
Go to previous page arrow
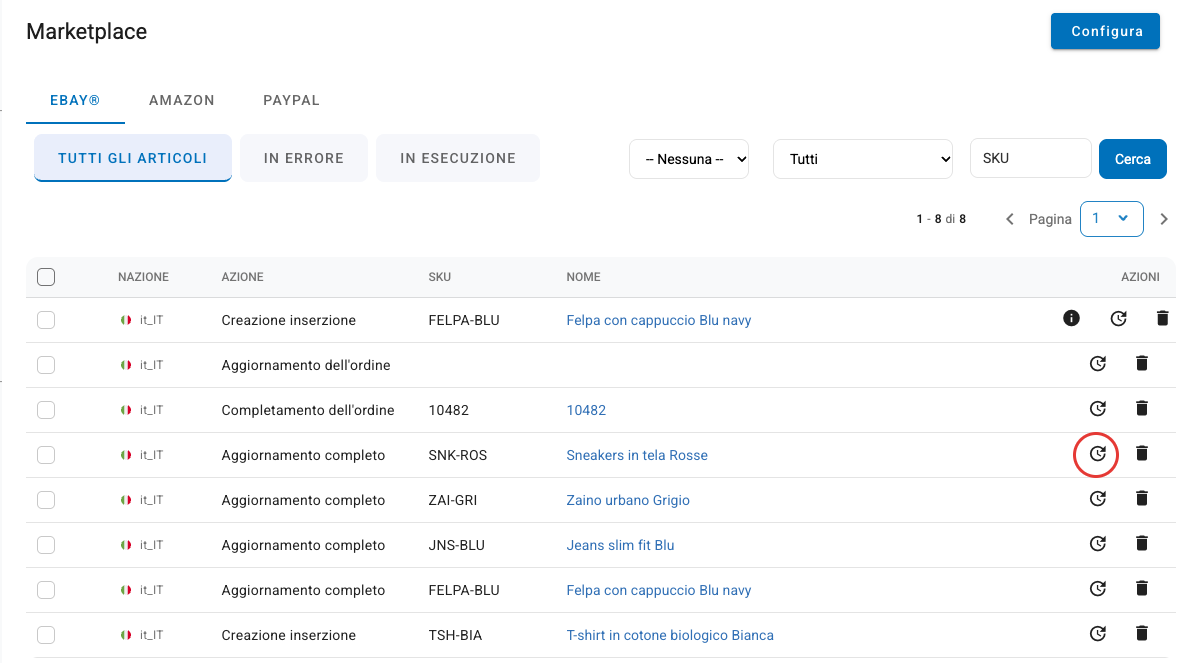(1010, 219)
